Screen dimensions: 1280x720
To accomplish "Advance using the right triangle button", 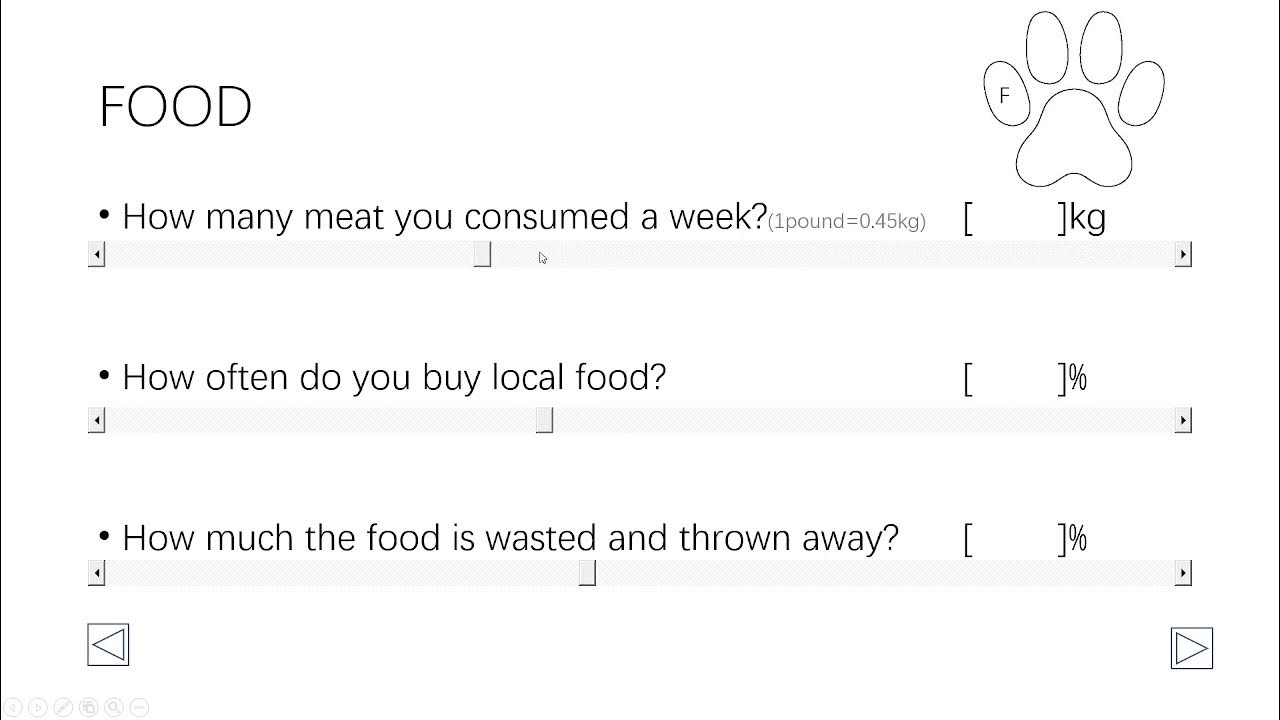I will [1191, 648].
